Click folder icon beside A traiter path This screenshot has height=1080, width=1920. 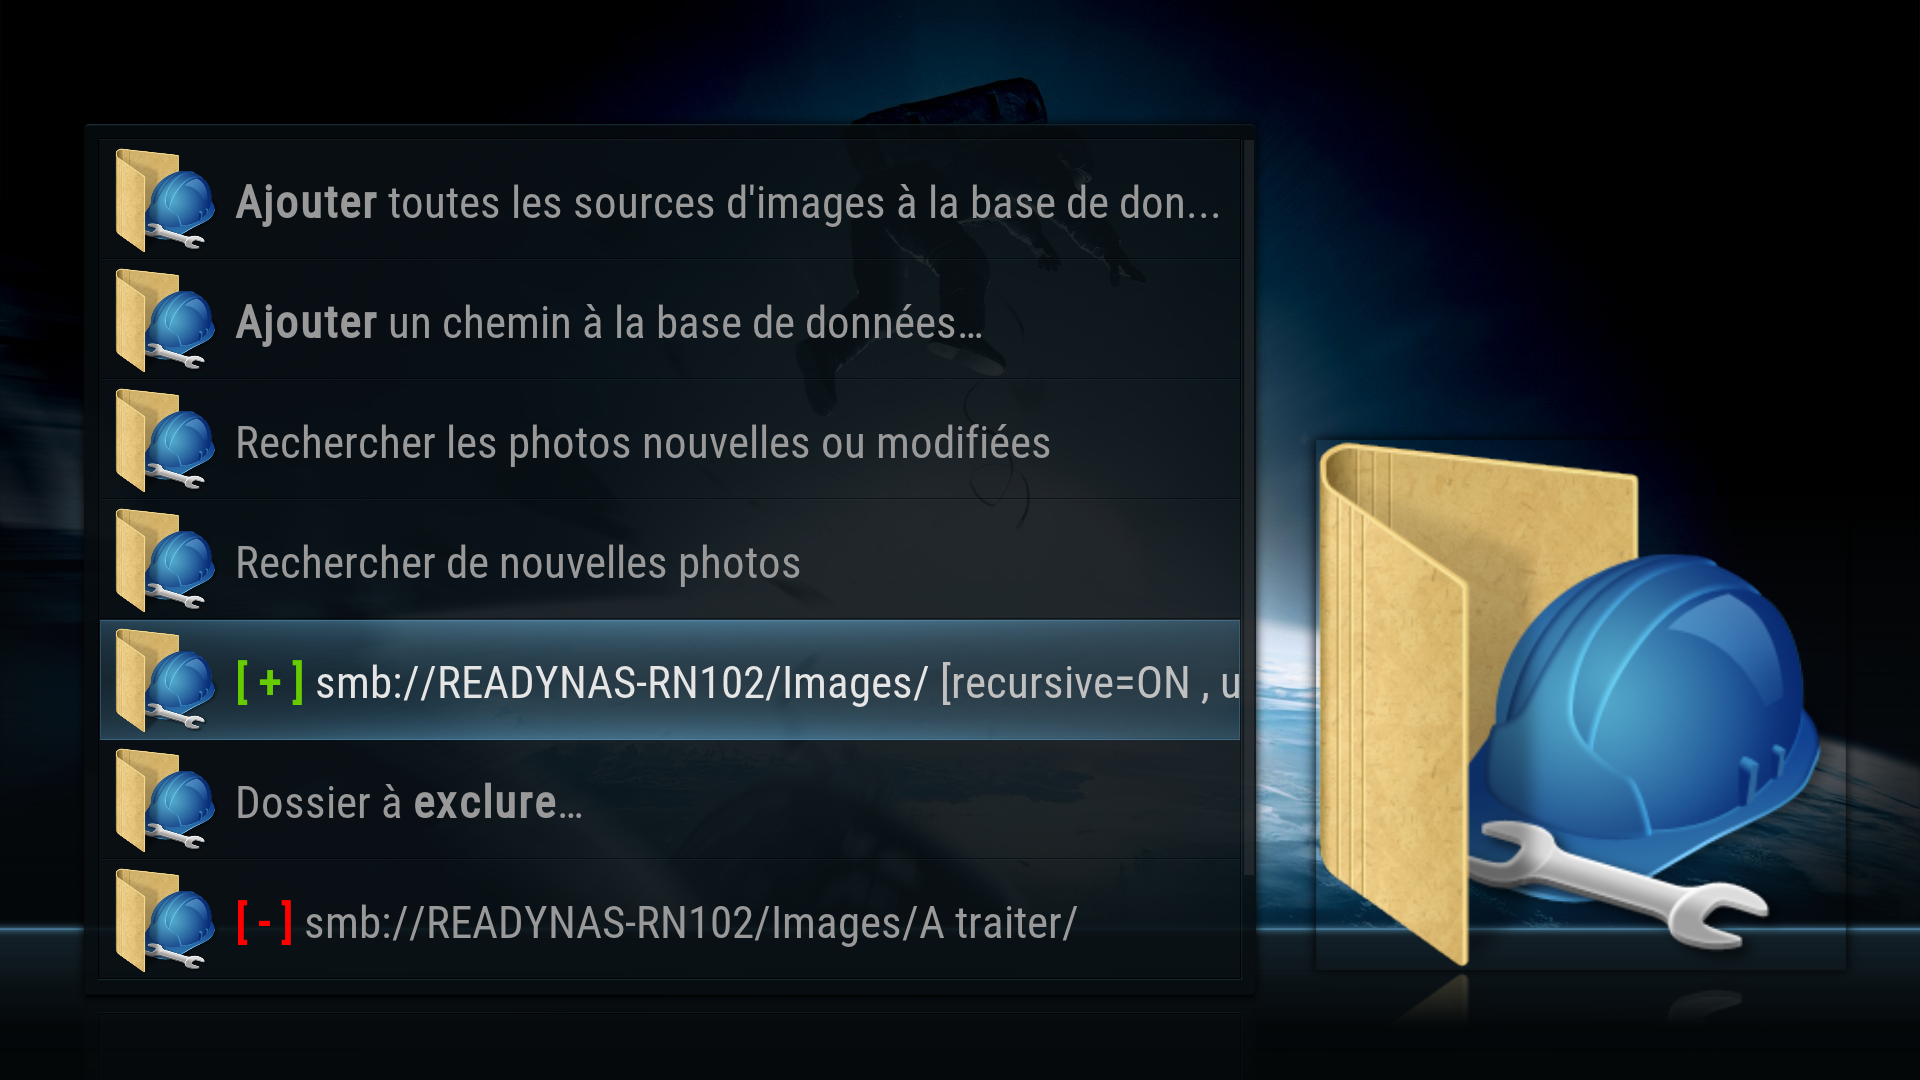(165, 920)
